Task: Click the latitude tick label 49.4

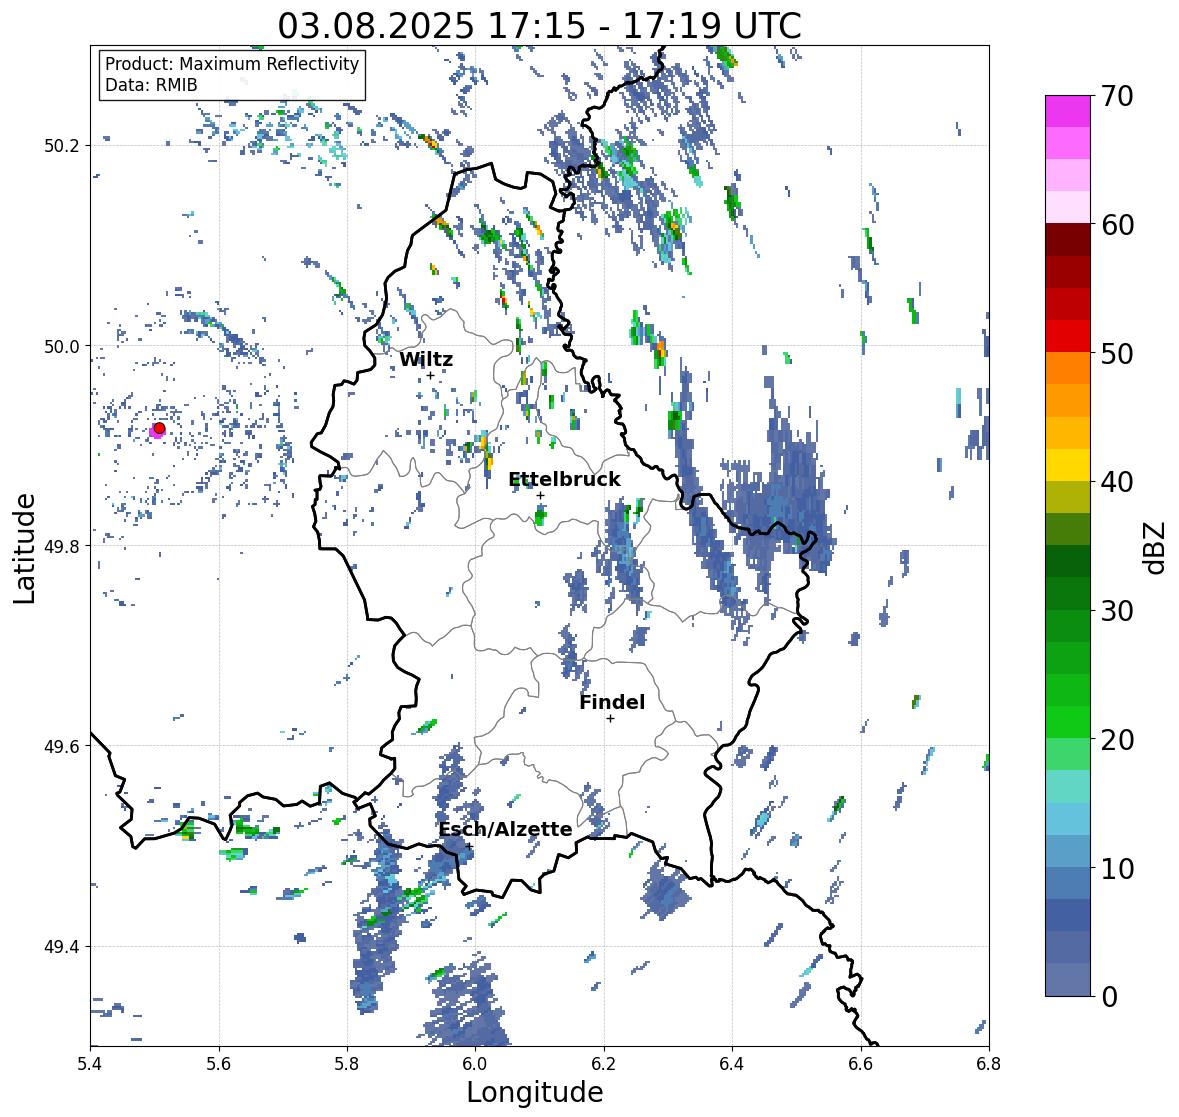Action: click(62, 946)
